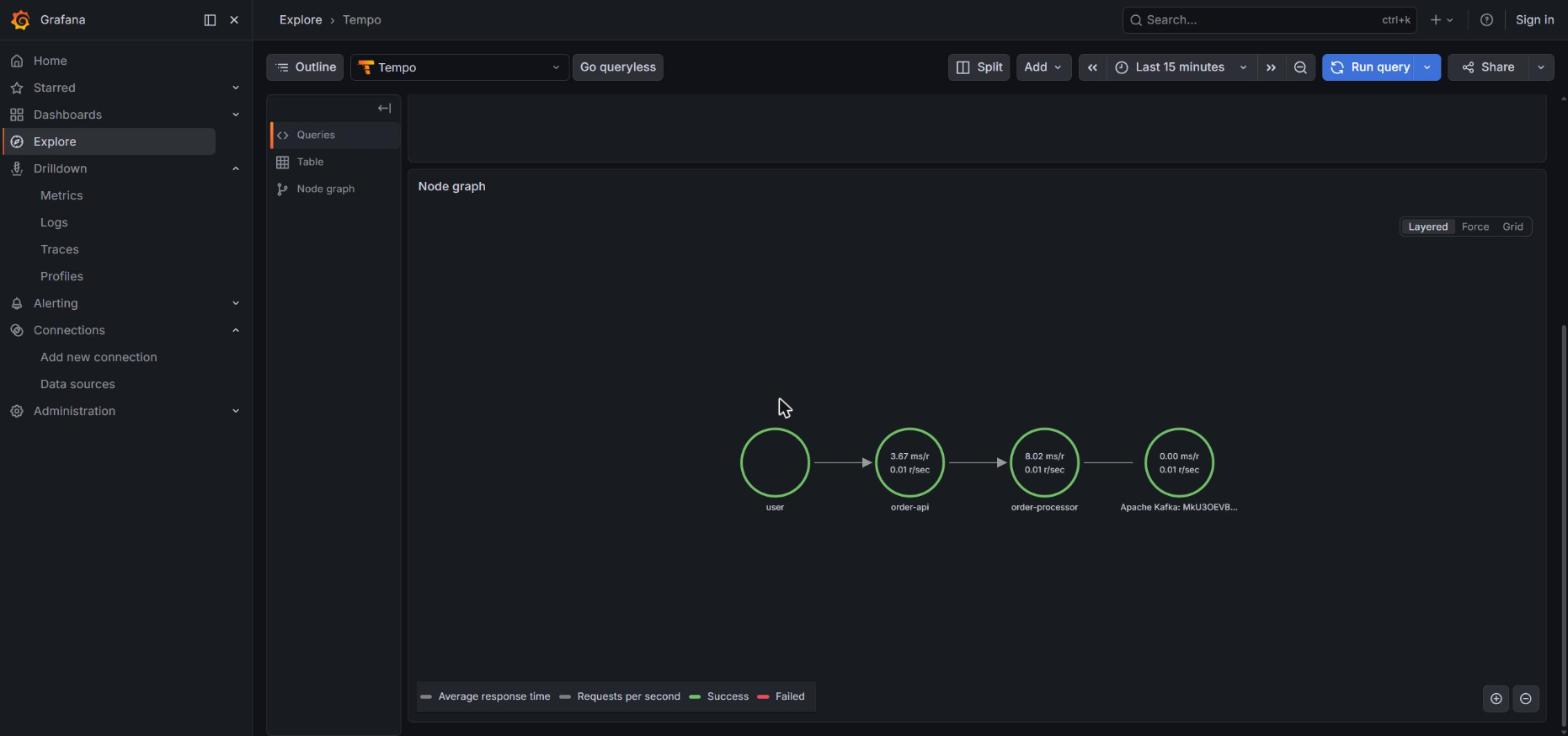This screenshot has width=1568, height=736.
Task: Collapse the outline panel arrow
Action: [x=384, y=108]
